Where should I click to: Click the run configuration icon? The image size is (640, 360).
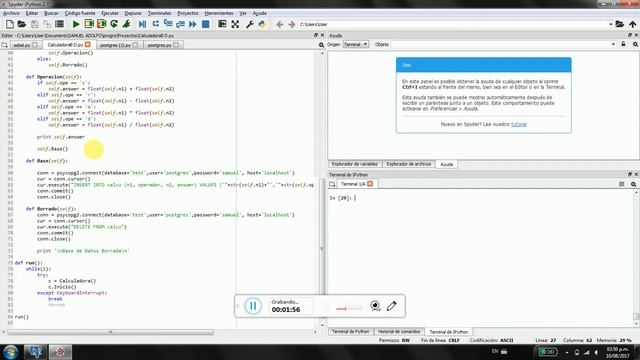click(126, 24)
